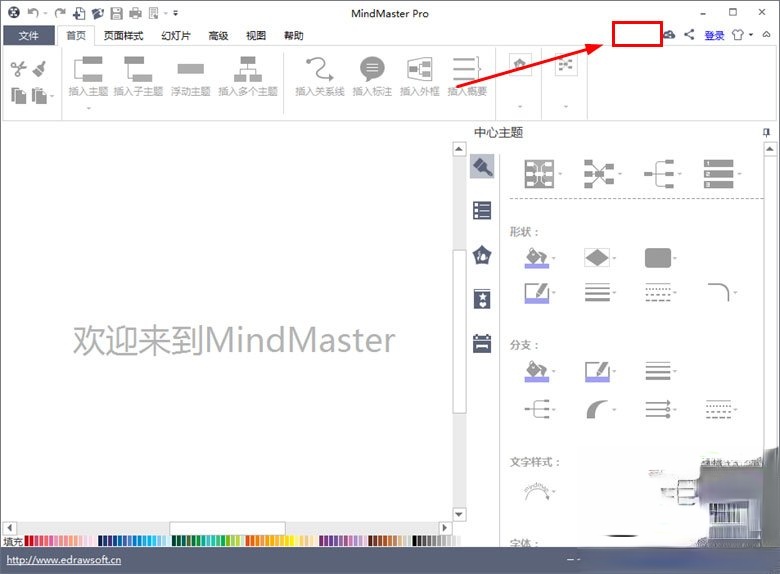Open the arched text style dropdown
This screenshot has width=780, height=574.
[539, 491]
